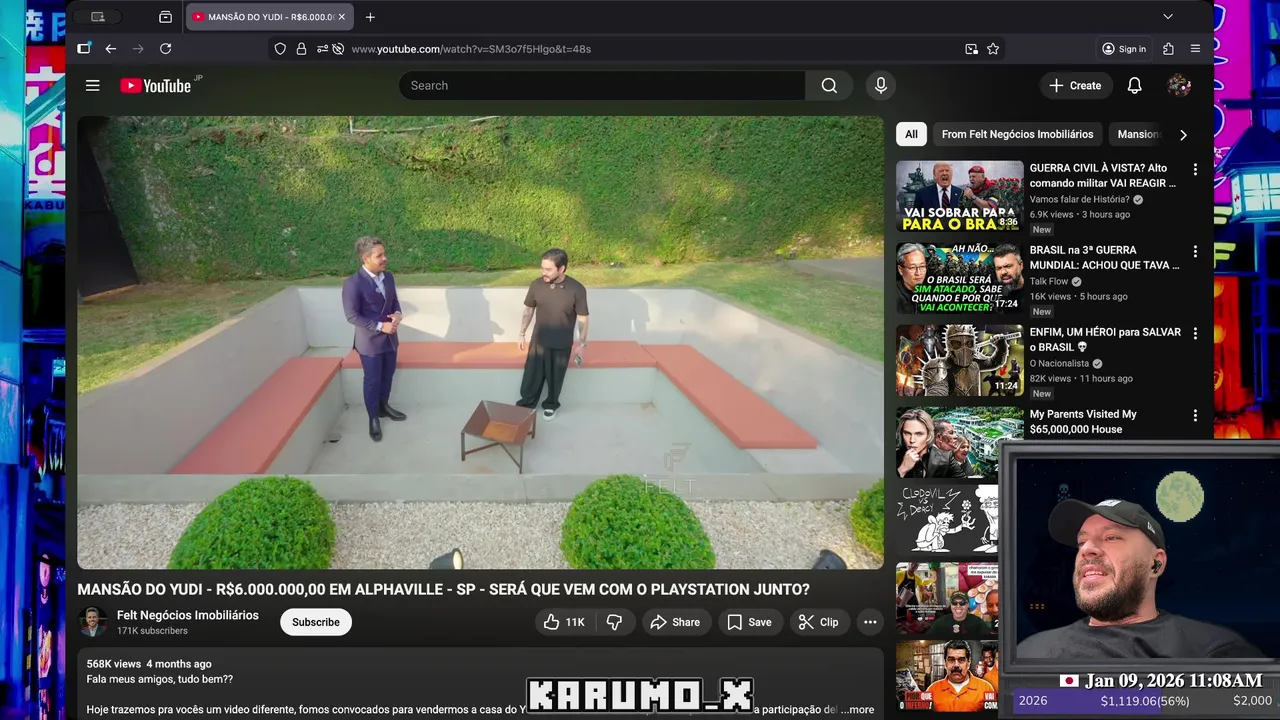Open options for My Parents Visited video
Screen dimensions: 1280x720
tap(1195, 416)
